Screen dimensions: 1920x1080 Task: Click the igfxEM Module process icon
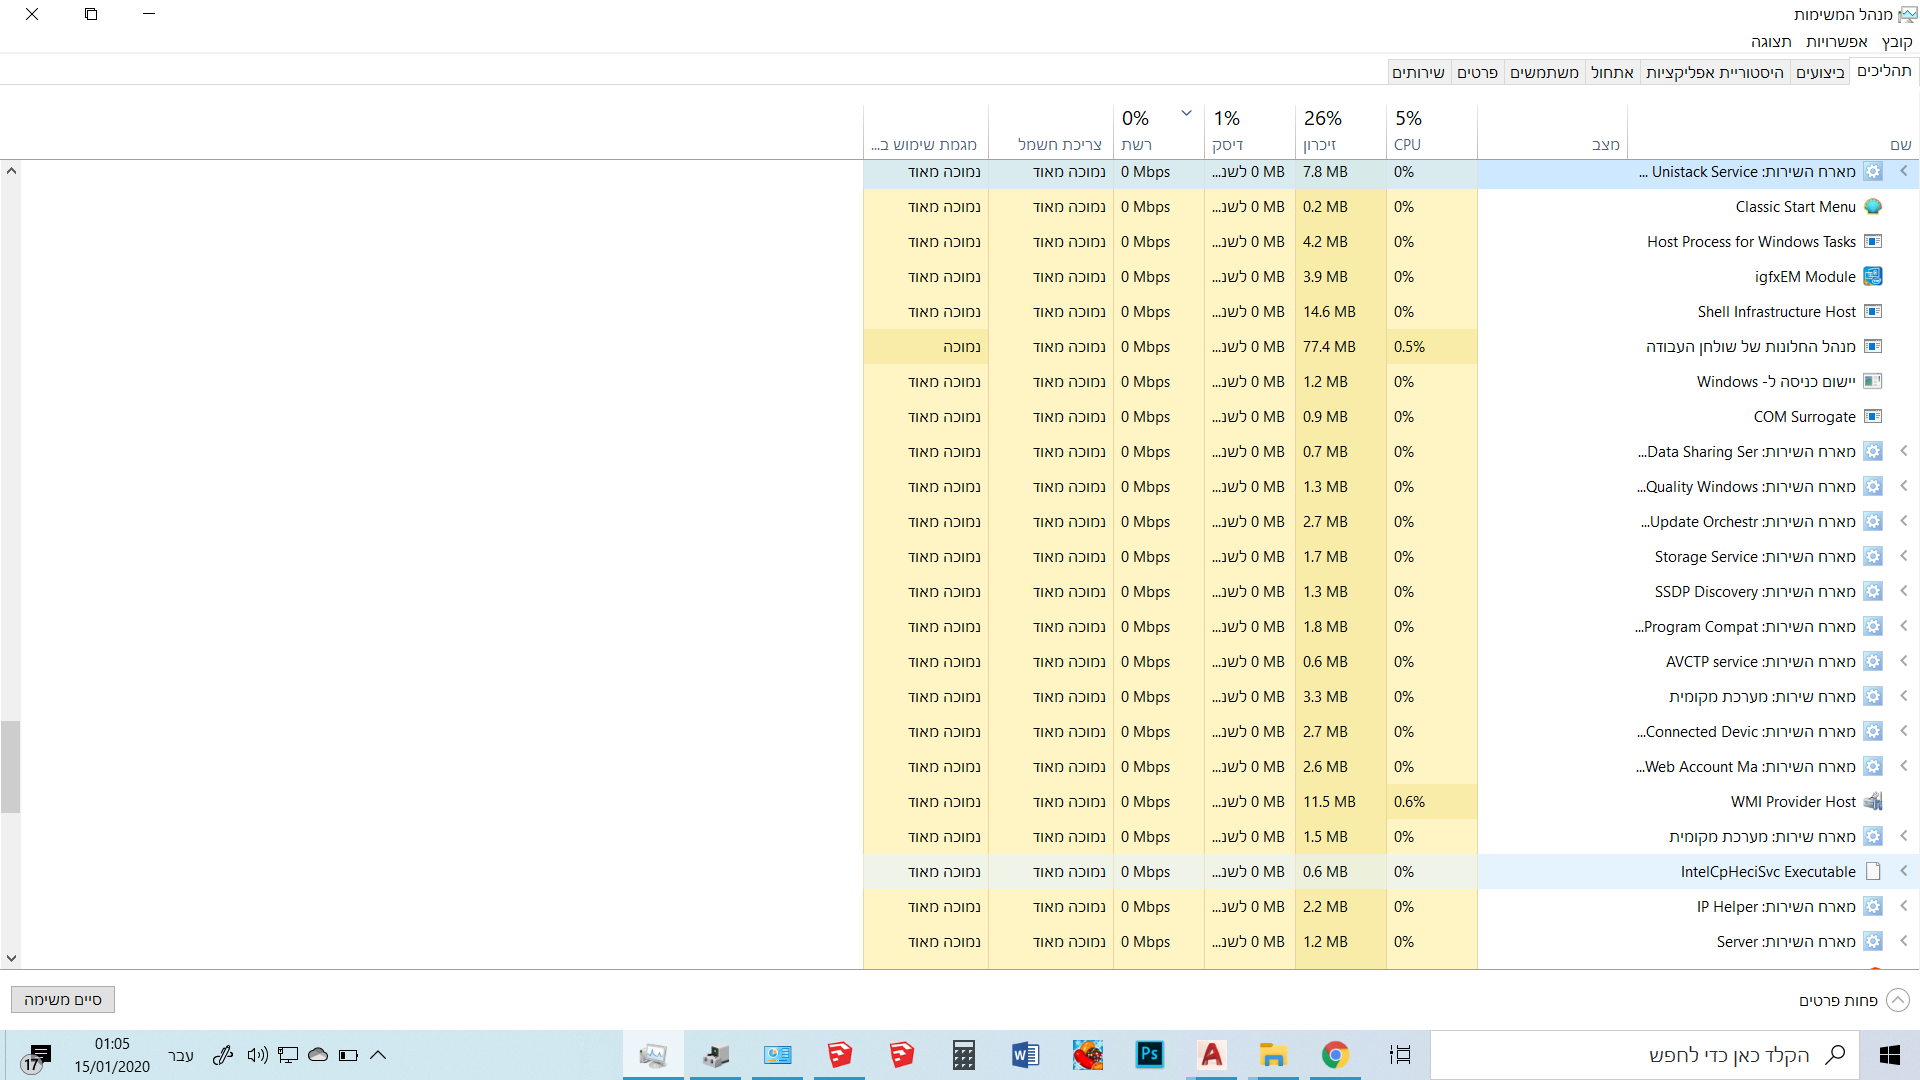1873,277
